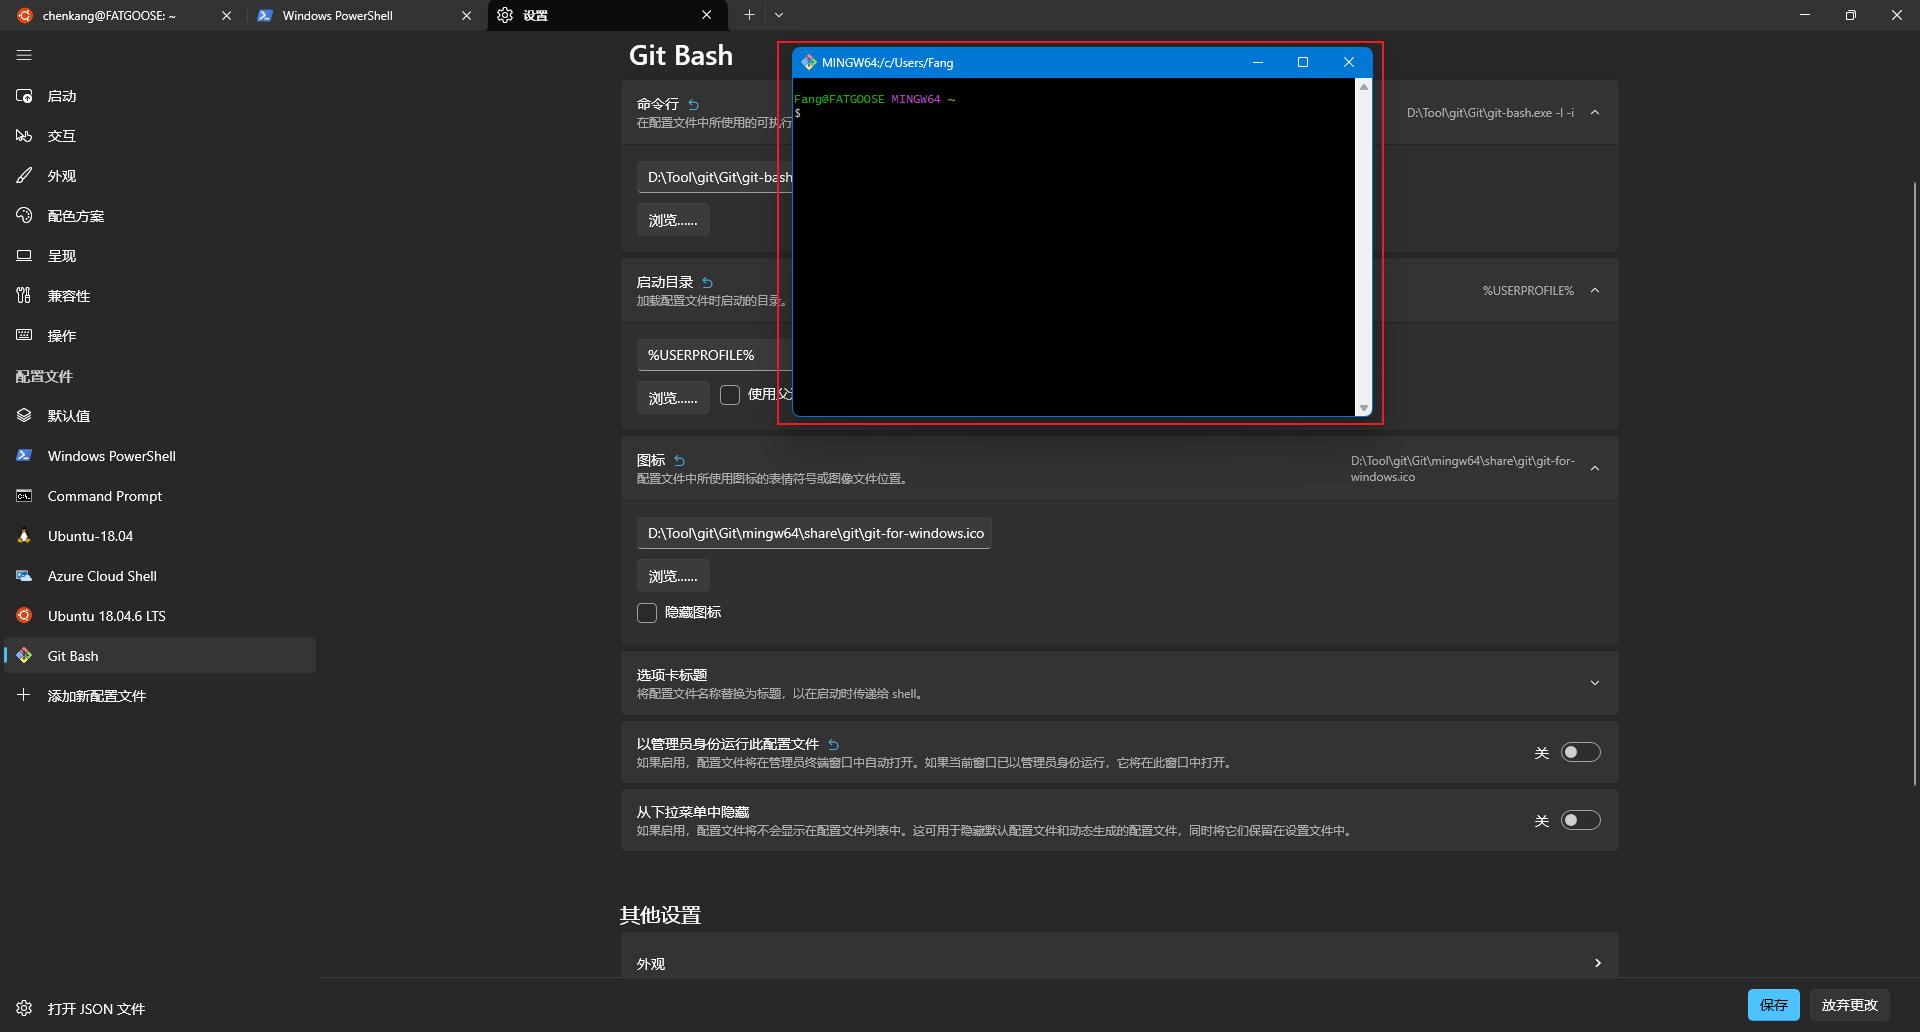Click the Azure Cloud Shell icon
This screenshot has height=1032, width=1920.
(x=24, y=576)
